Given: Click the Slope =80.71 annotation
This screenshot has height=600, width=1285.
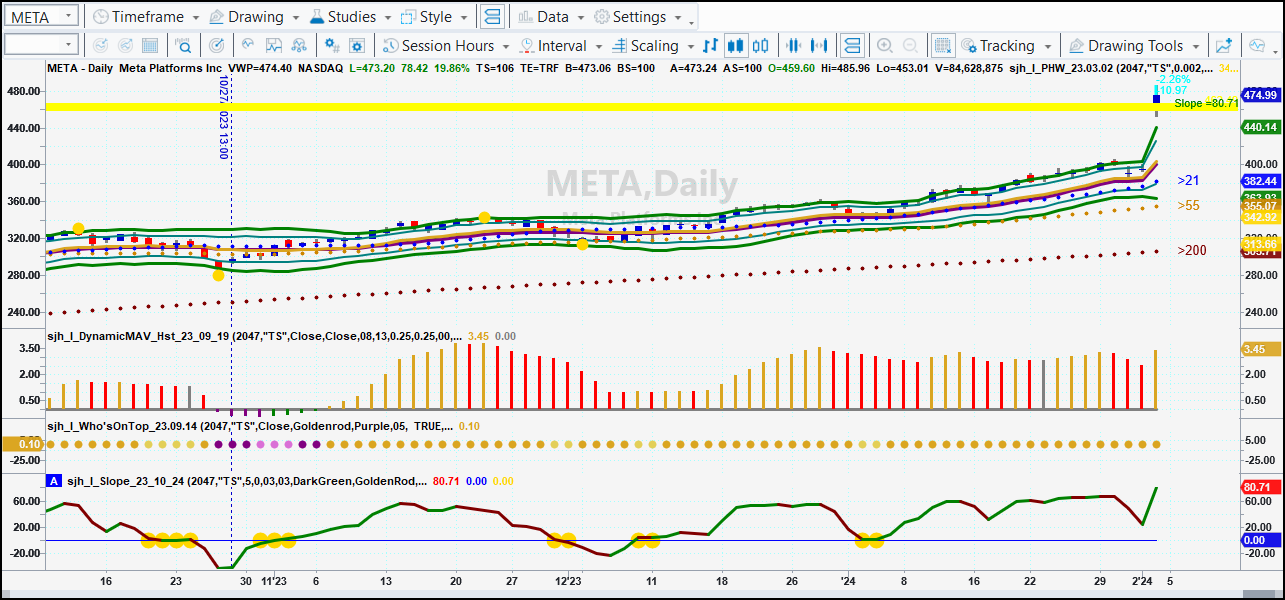Looking at the screenshot, I should point(1206,104).
